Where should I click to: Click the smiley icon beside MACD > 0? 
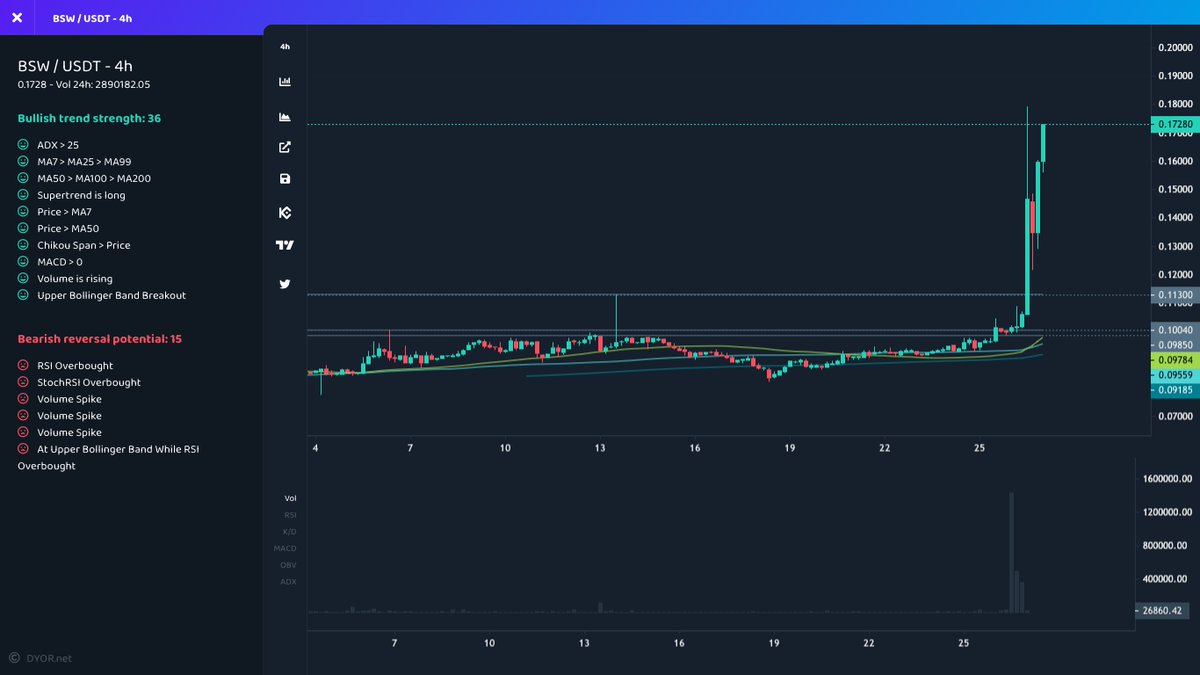point(23,262)
